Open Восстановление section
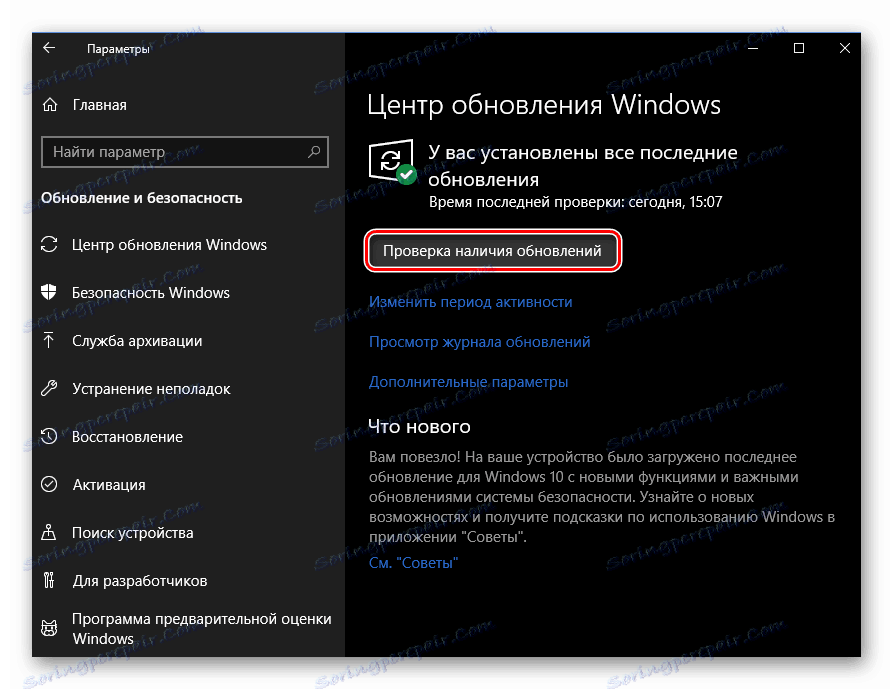The width and height of the screenshot is (893, 689). (128, 437)
